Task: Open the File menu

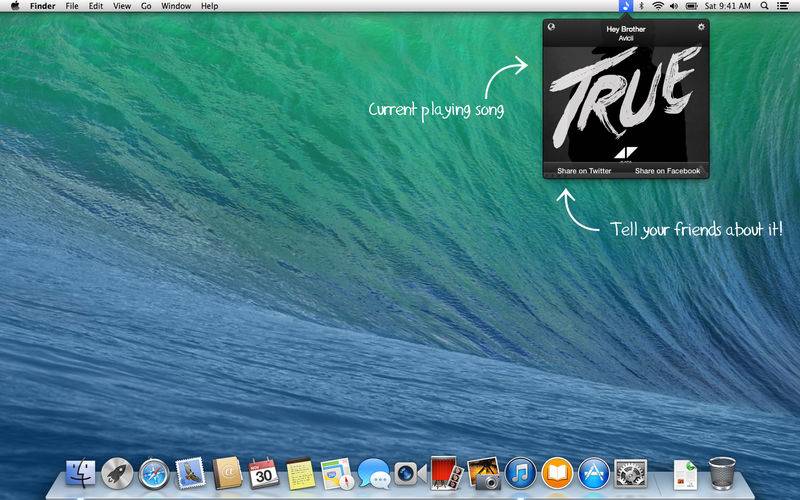Action: pos(72,6)
